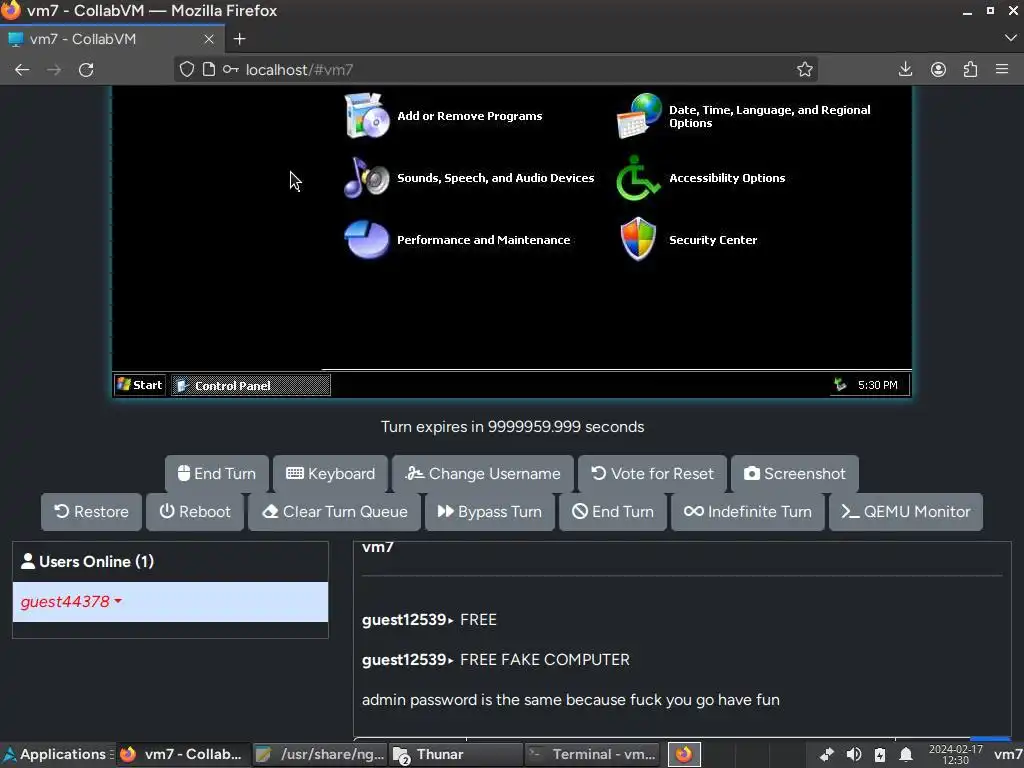Image resolution: width=1024 pixels, height=768 pixels.
Task: Click the VM system tray network icon
Action: coord(840,385)
